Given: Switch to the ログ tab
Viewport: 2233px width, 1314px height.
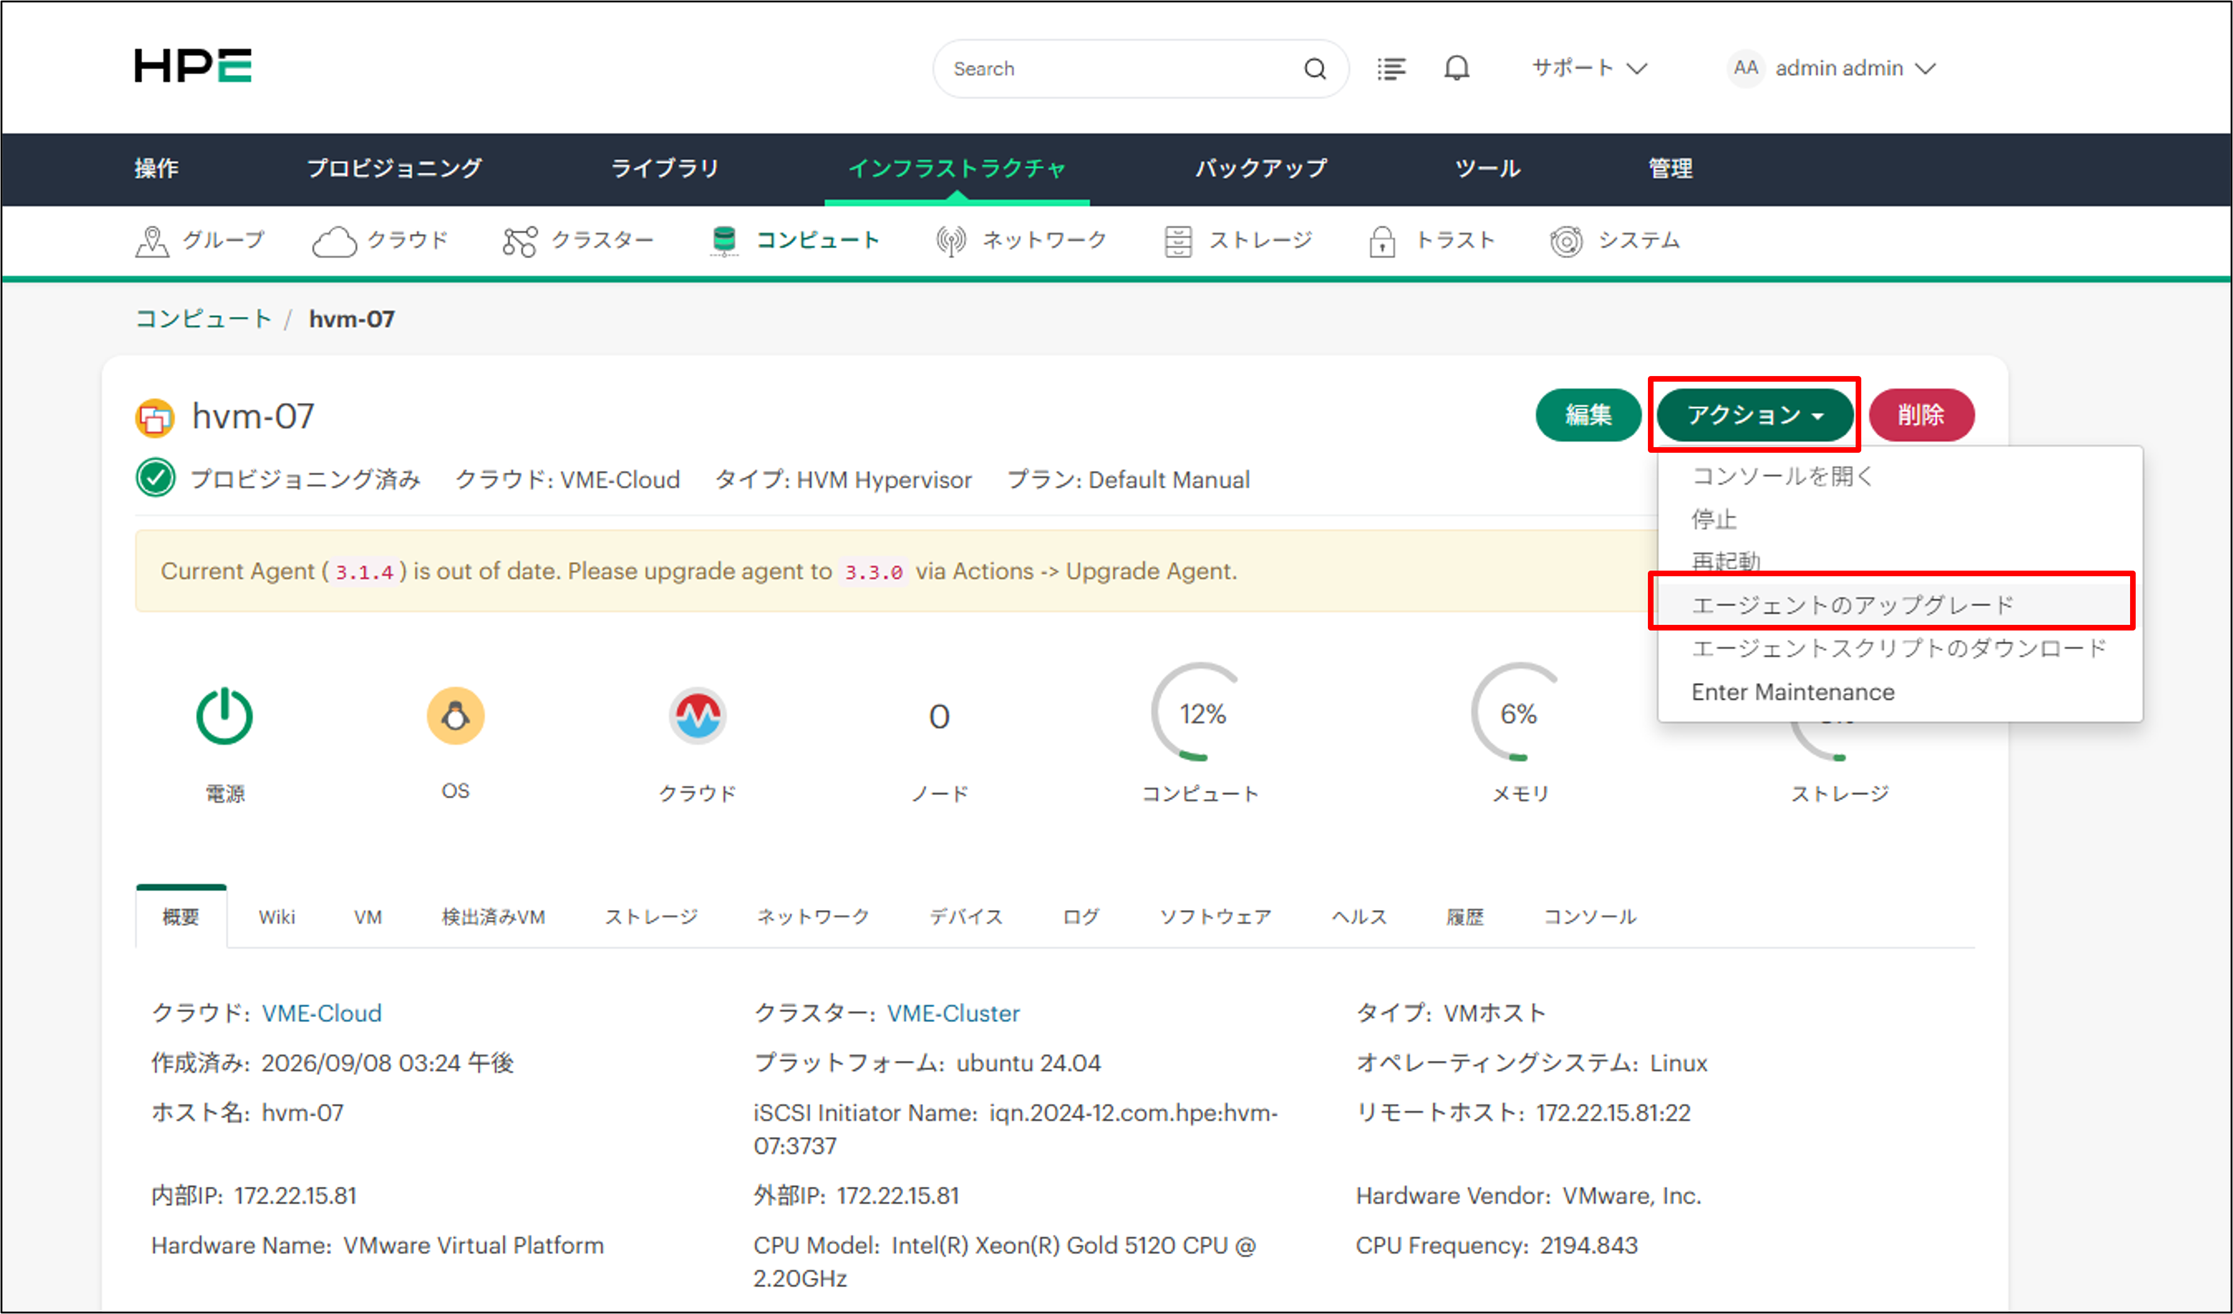Looking at the screenshot, I should tap(1081, 917).
